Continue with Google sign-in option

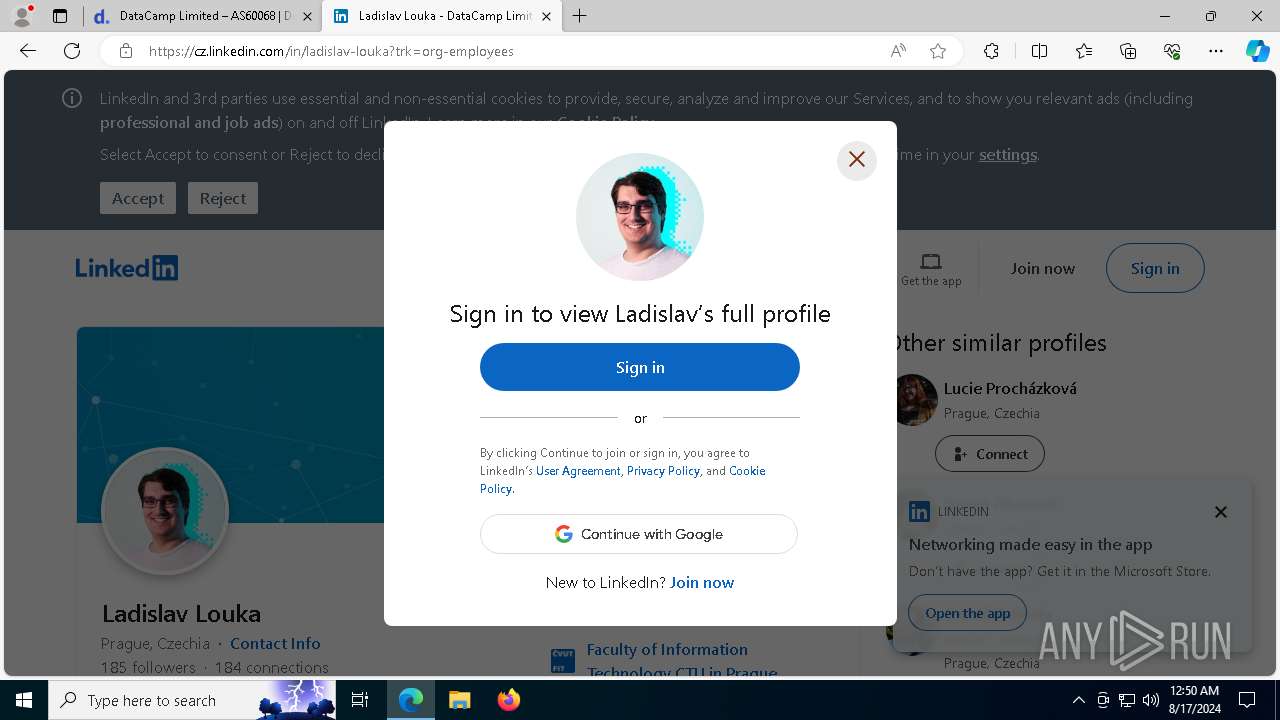point(639,534)
